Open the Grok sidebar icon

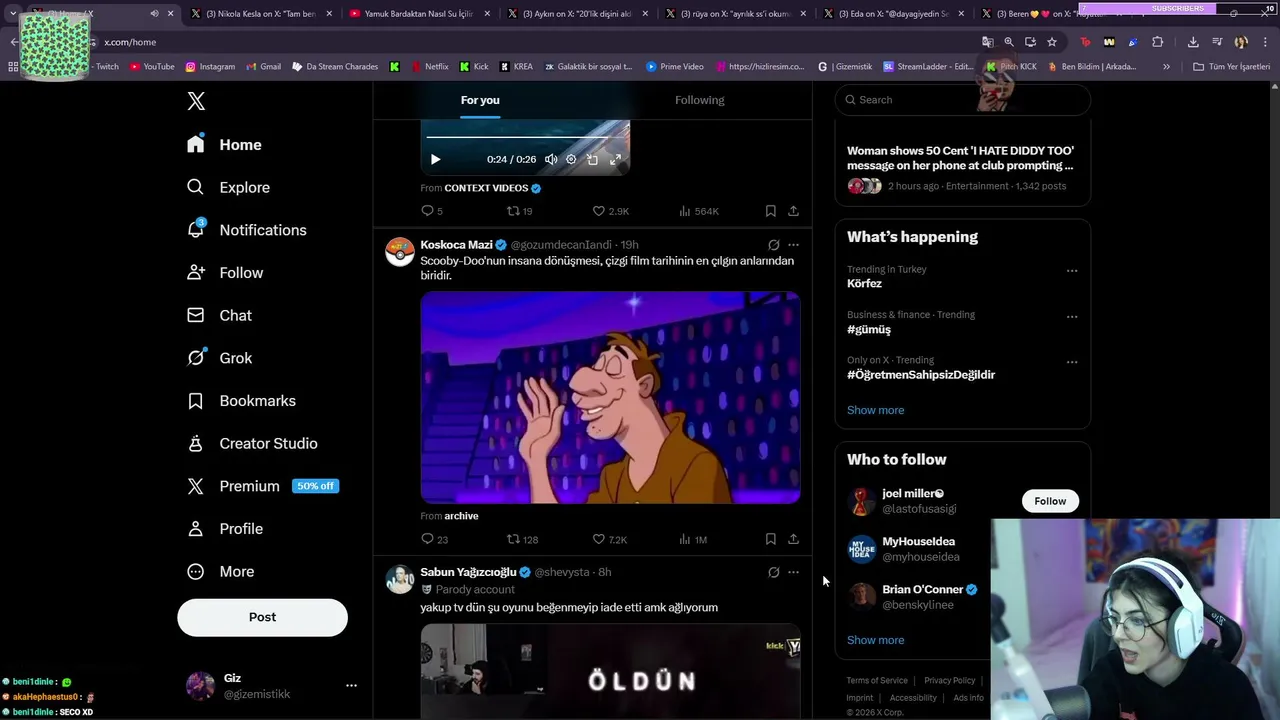[x=196, y=358]
